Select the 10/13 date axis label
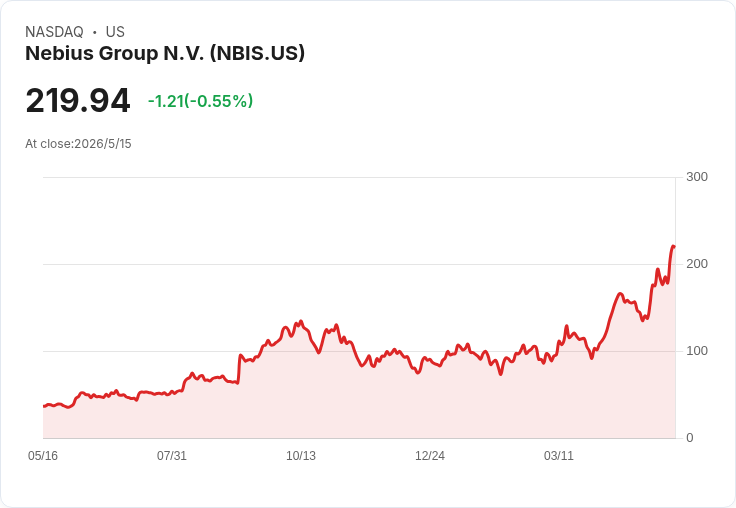736x508 pixels. tap(301, 456)
